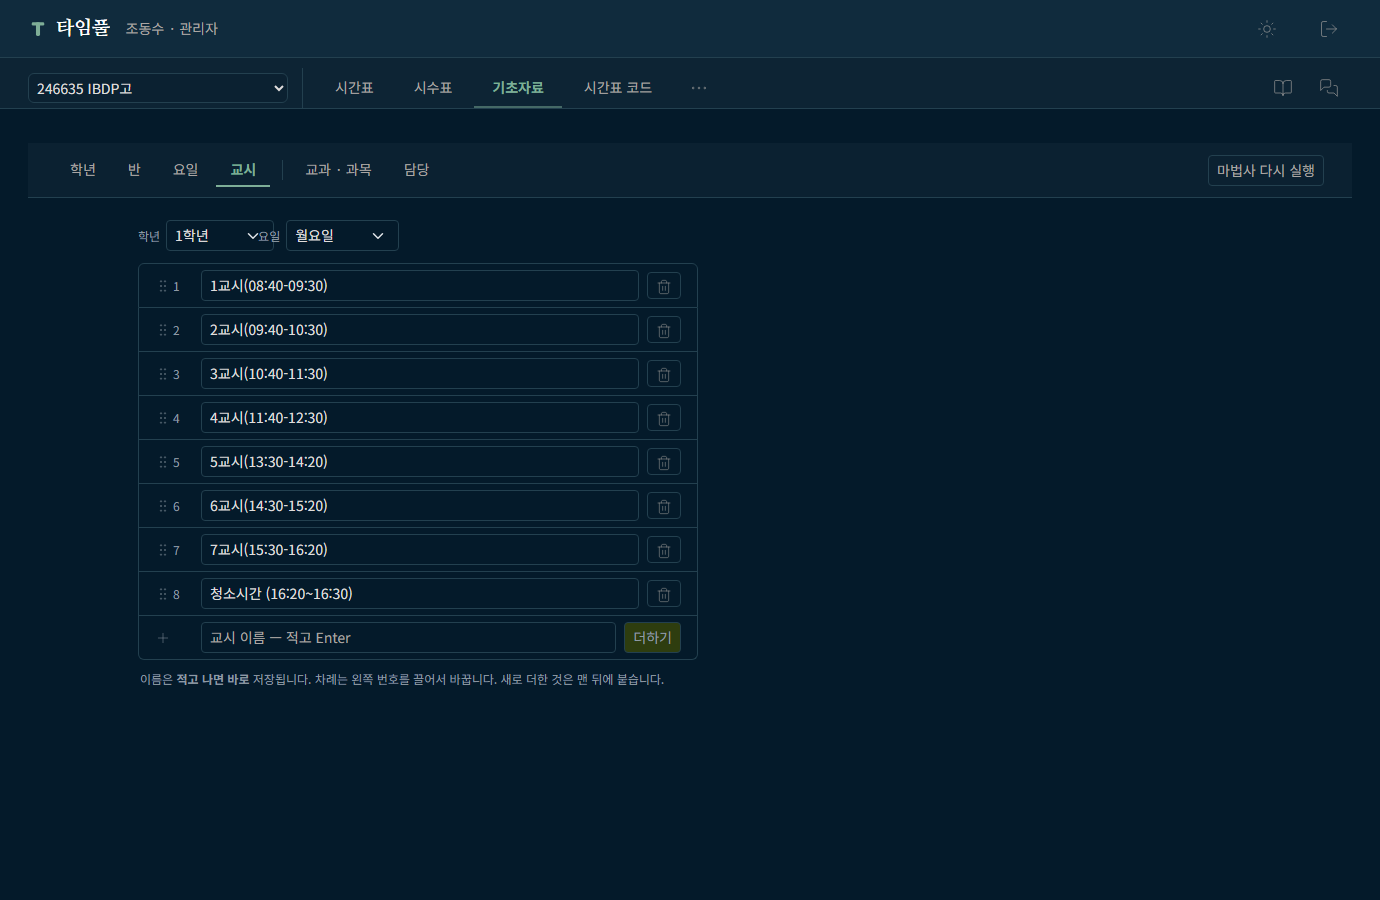1380x900 pixels.
Task: Click the new period name input field
Action: pyautogui.click(x=408, y=638)
